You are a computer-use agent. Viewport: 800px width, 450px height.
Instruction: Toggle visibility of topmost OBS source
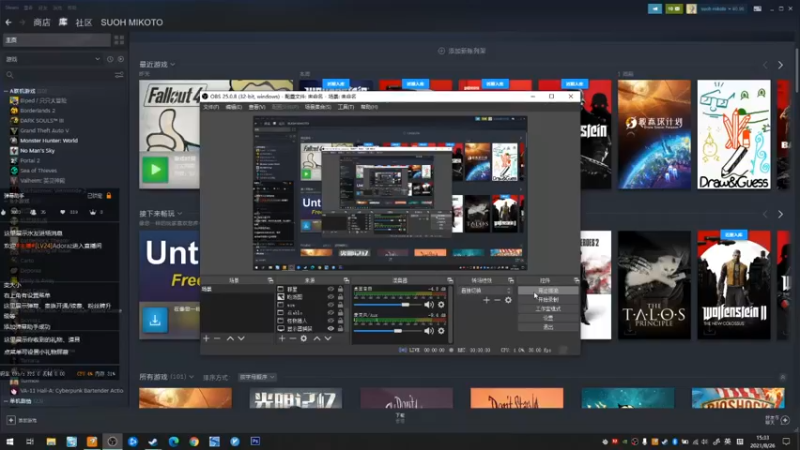(331, 289)
